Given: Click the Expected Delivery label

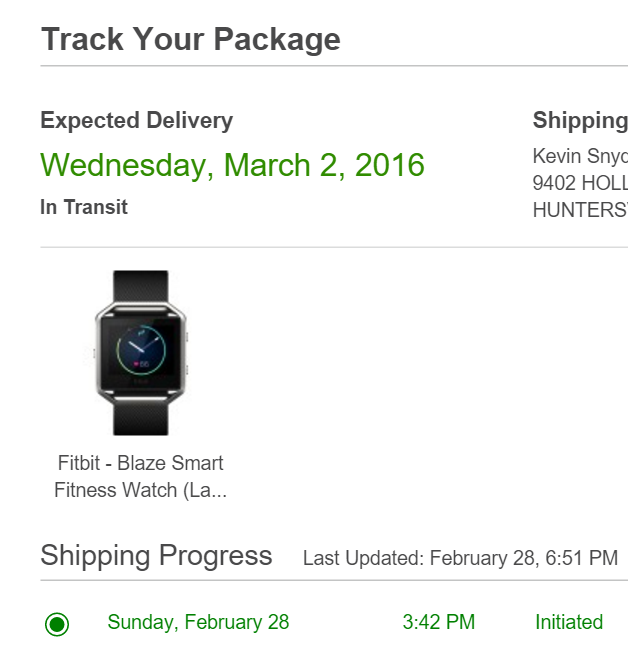Looking at the screenshot, I should pyautogui.click(x=136, y=121).
